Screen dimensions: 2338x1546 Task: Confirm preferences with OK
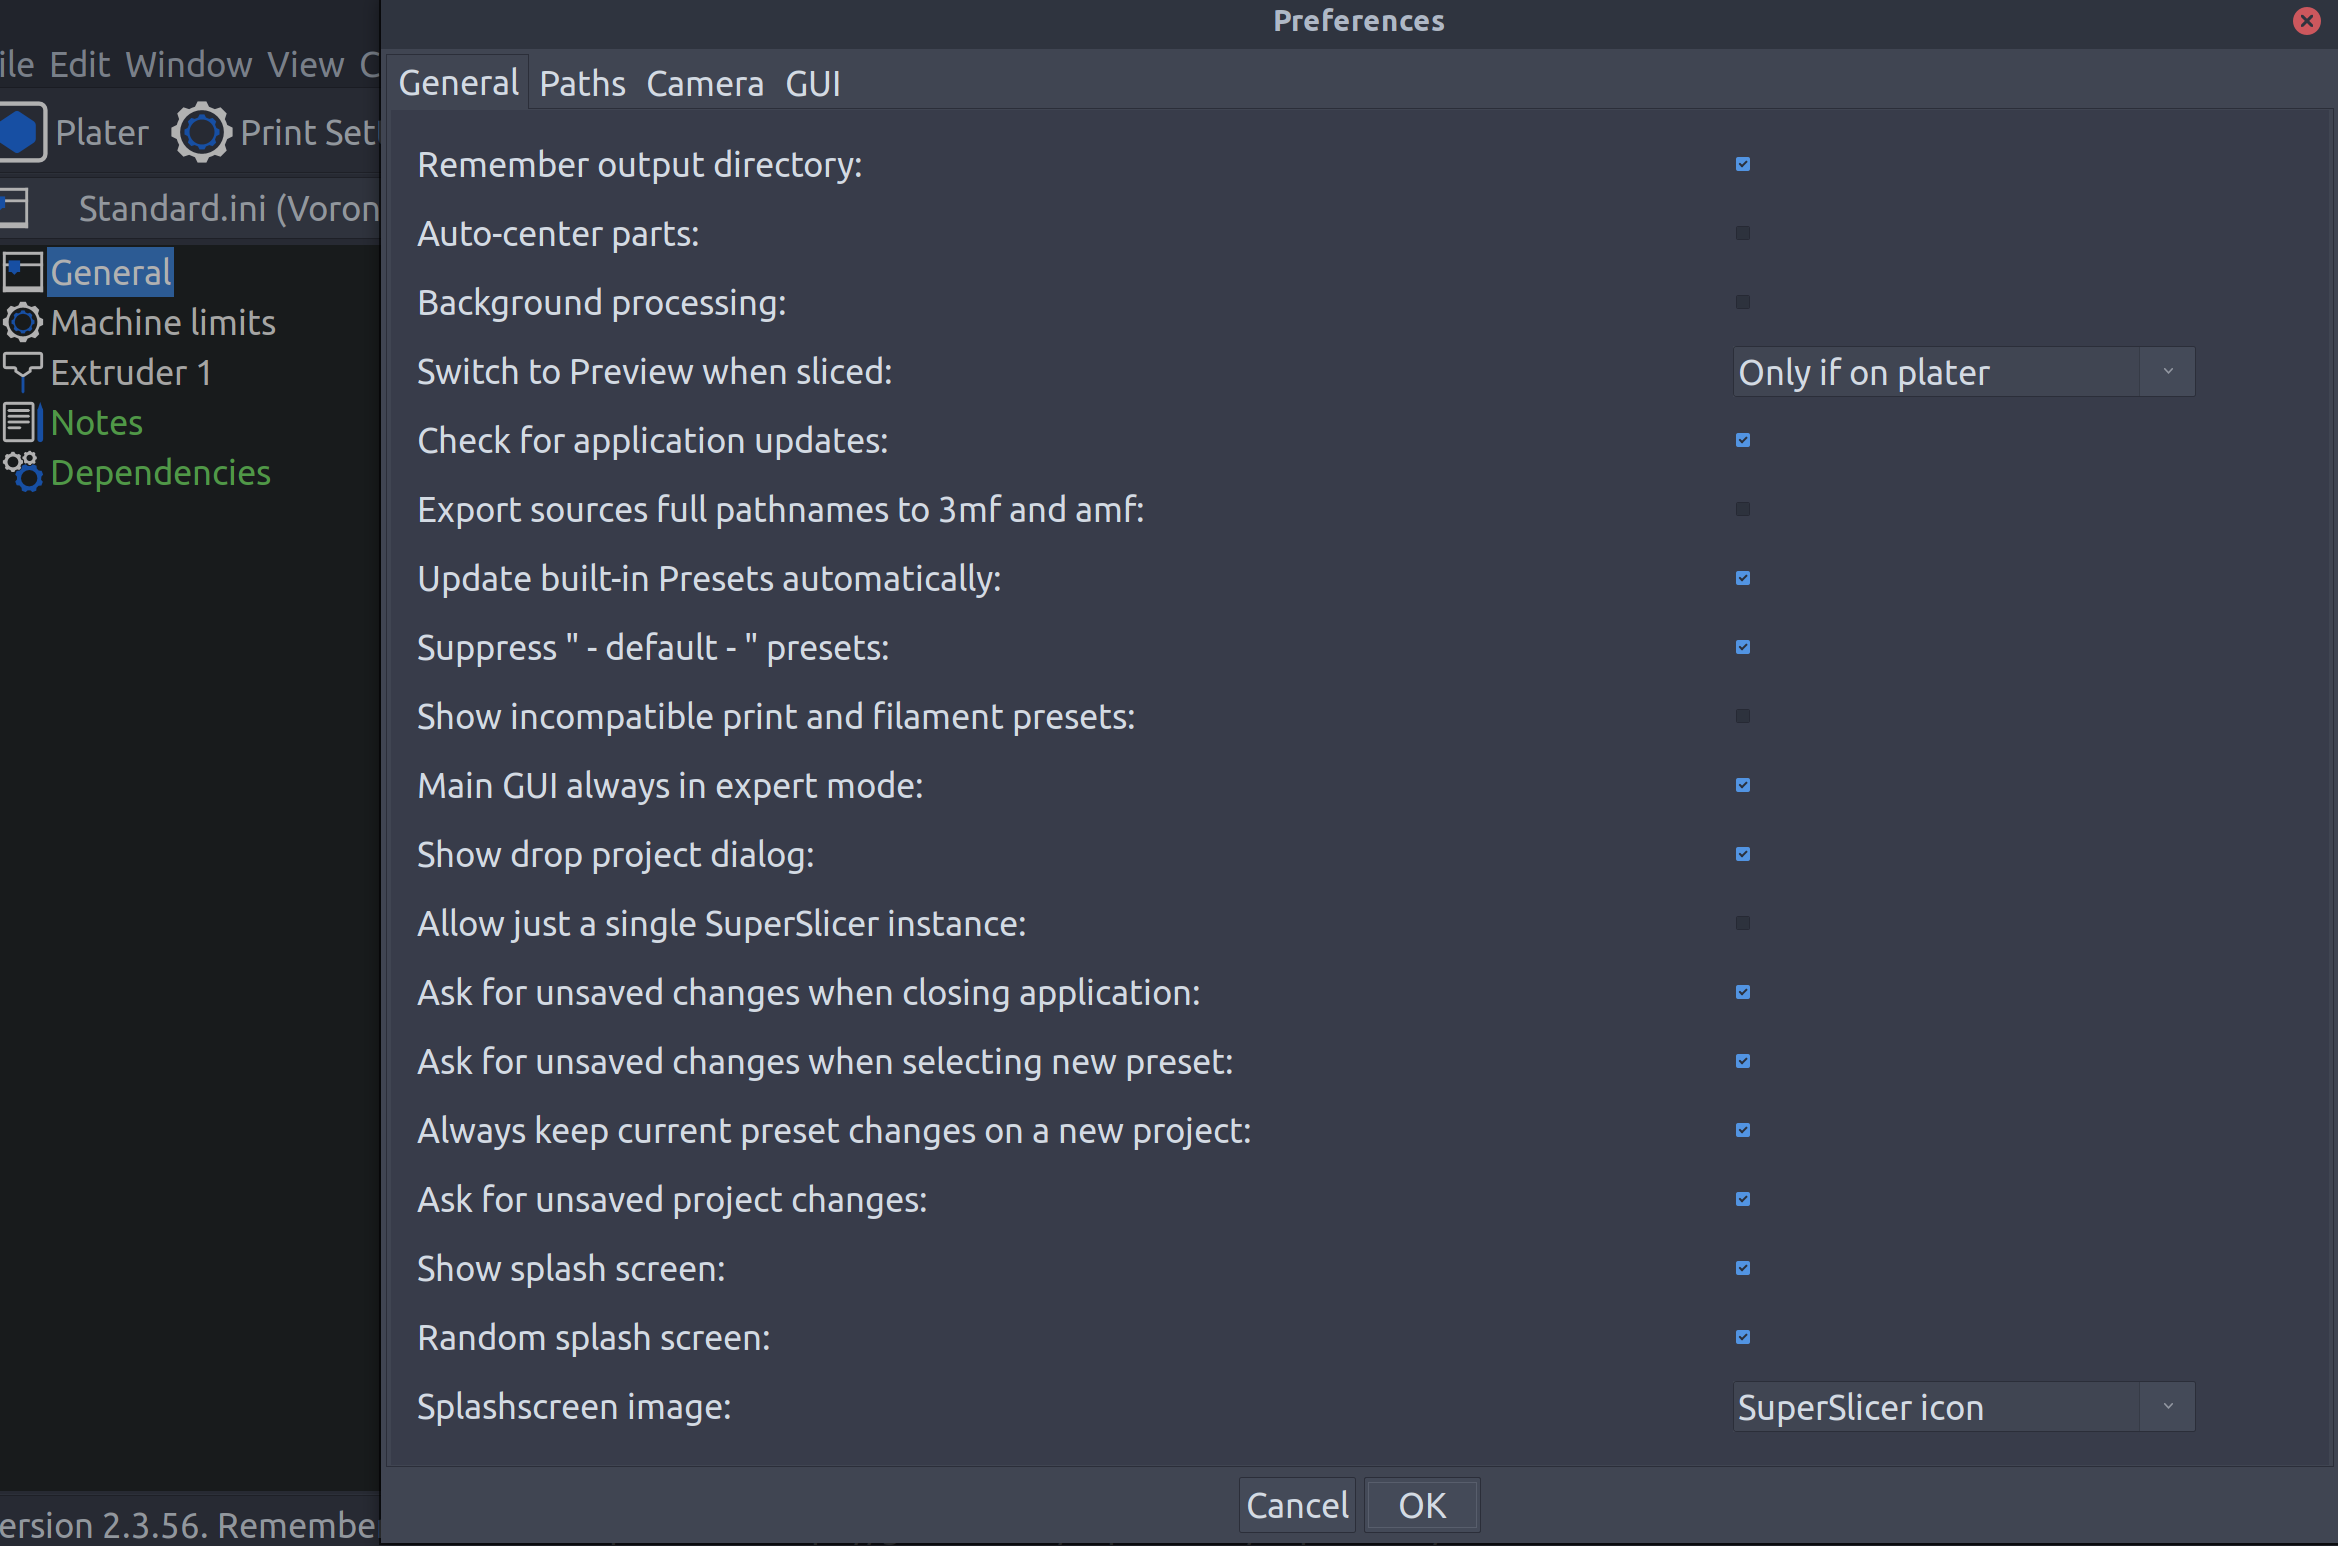(1421, 1504)
